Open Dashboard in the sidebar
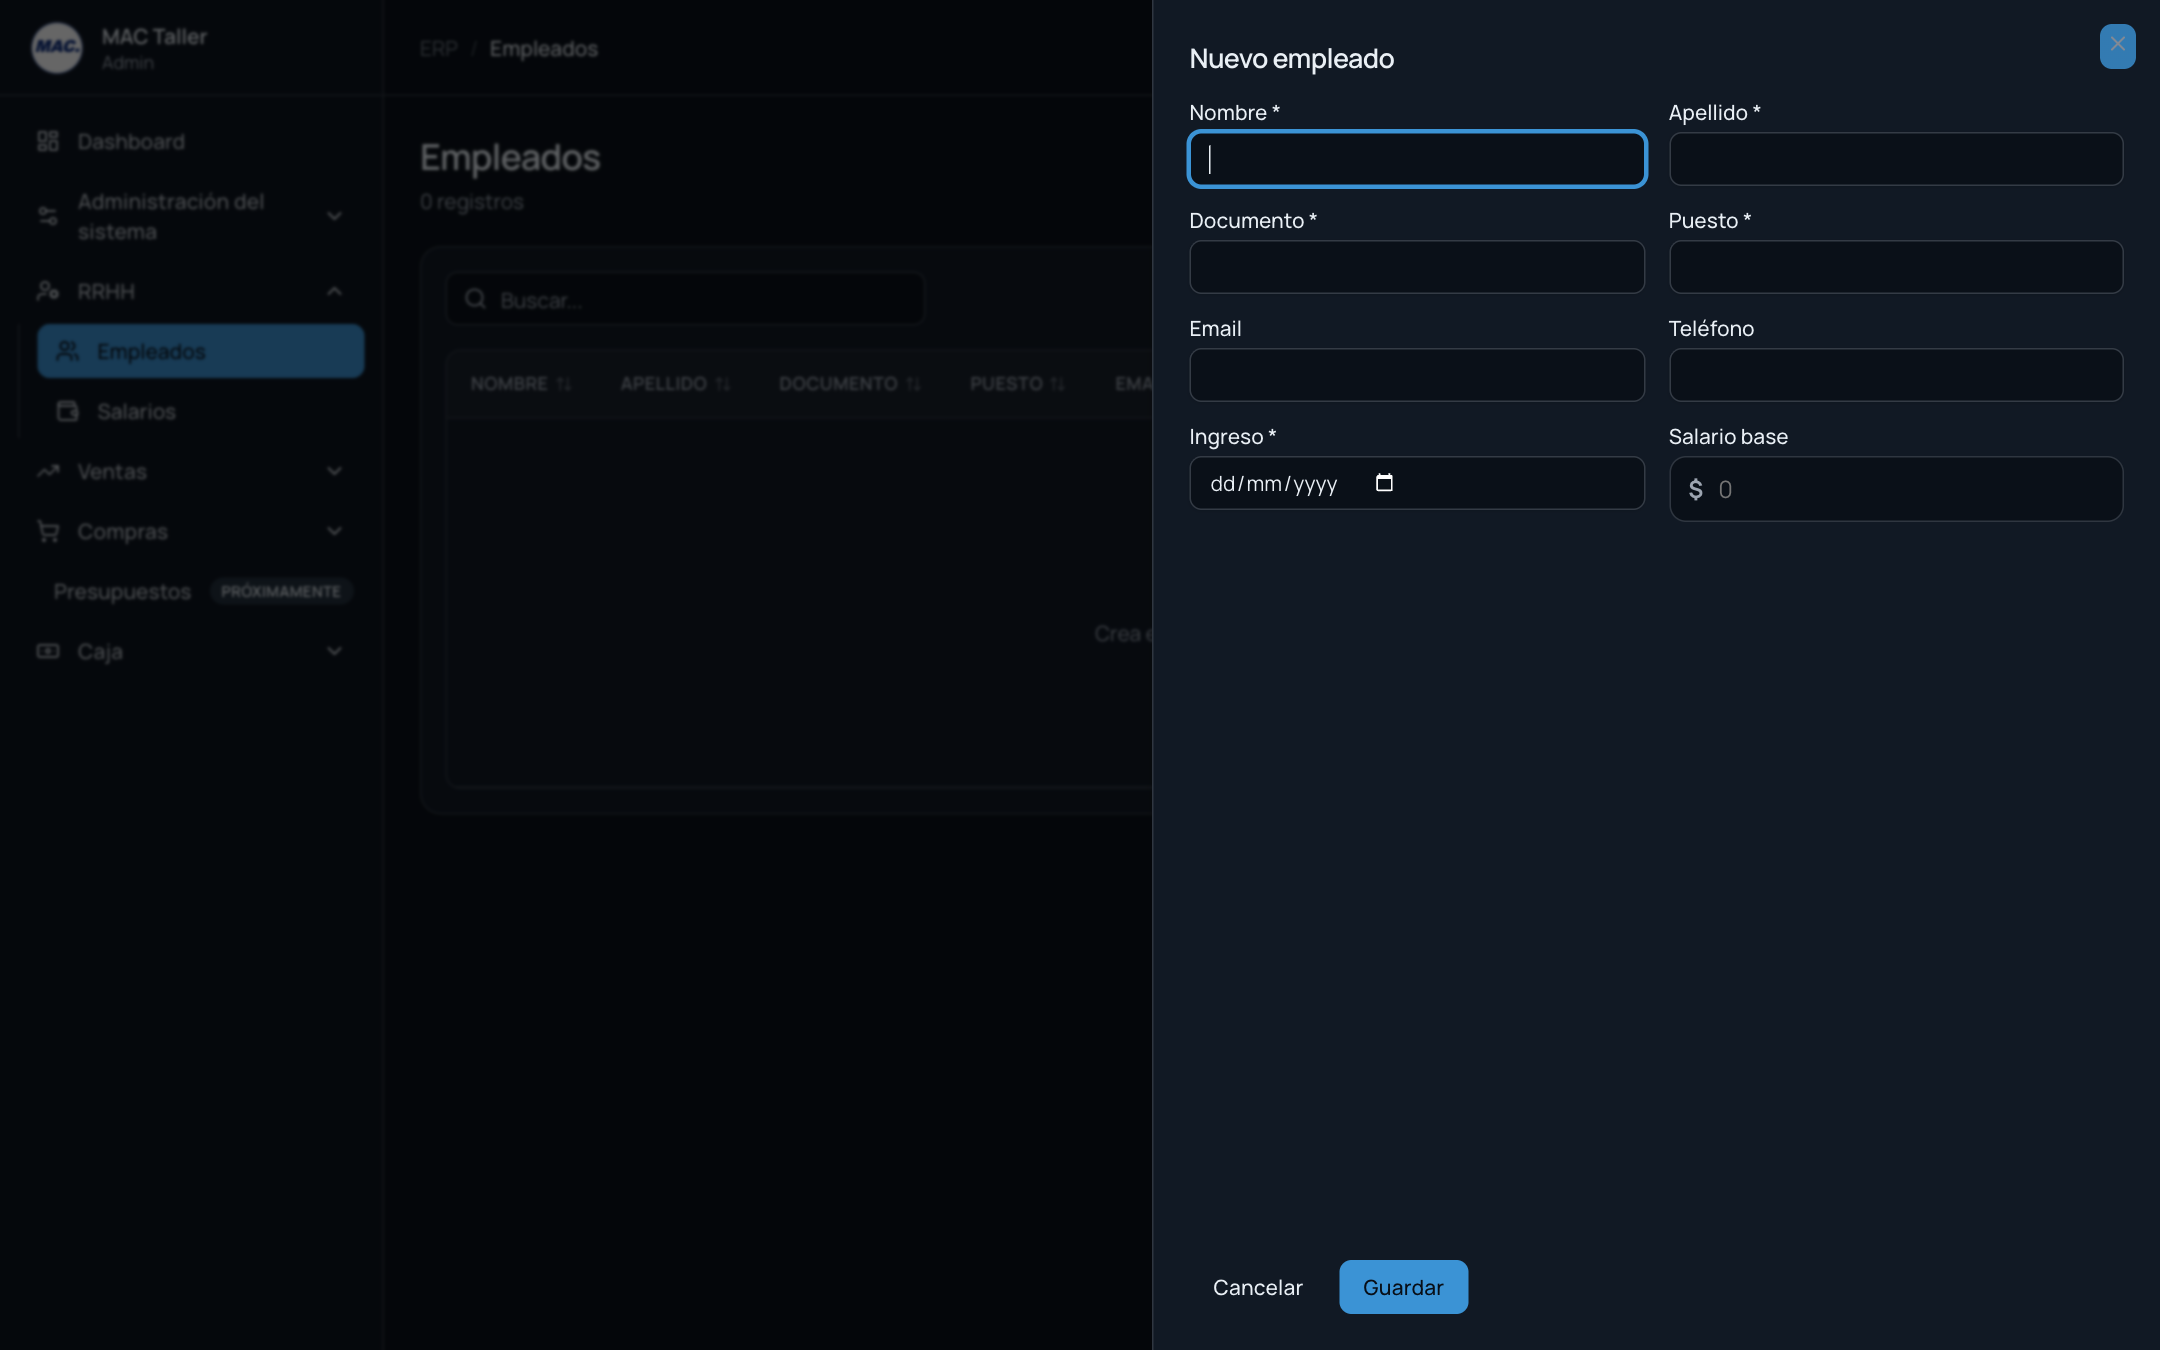This screenshot has width=2160, height=1350. coord(191,141)
